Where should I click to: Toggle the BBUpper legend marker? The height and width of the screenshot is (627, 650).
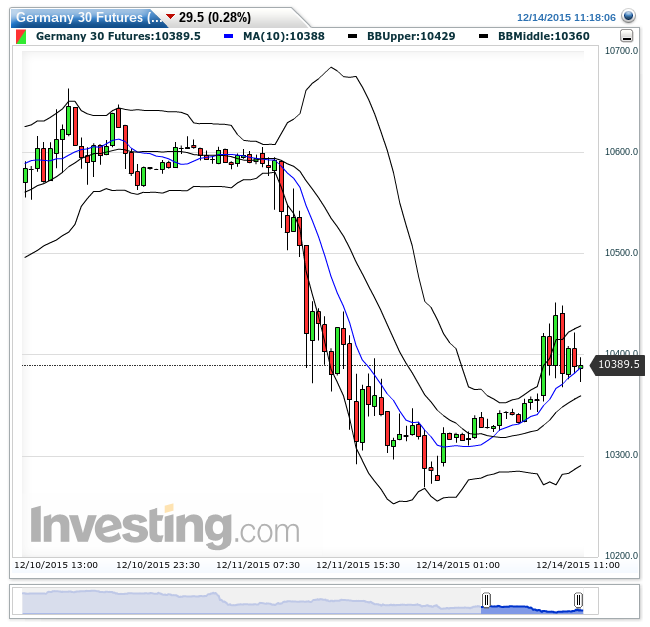tap(352, 36)
